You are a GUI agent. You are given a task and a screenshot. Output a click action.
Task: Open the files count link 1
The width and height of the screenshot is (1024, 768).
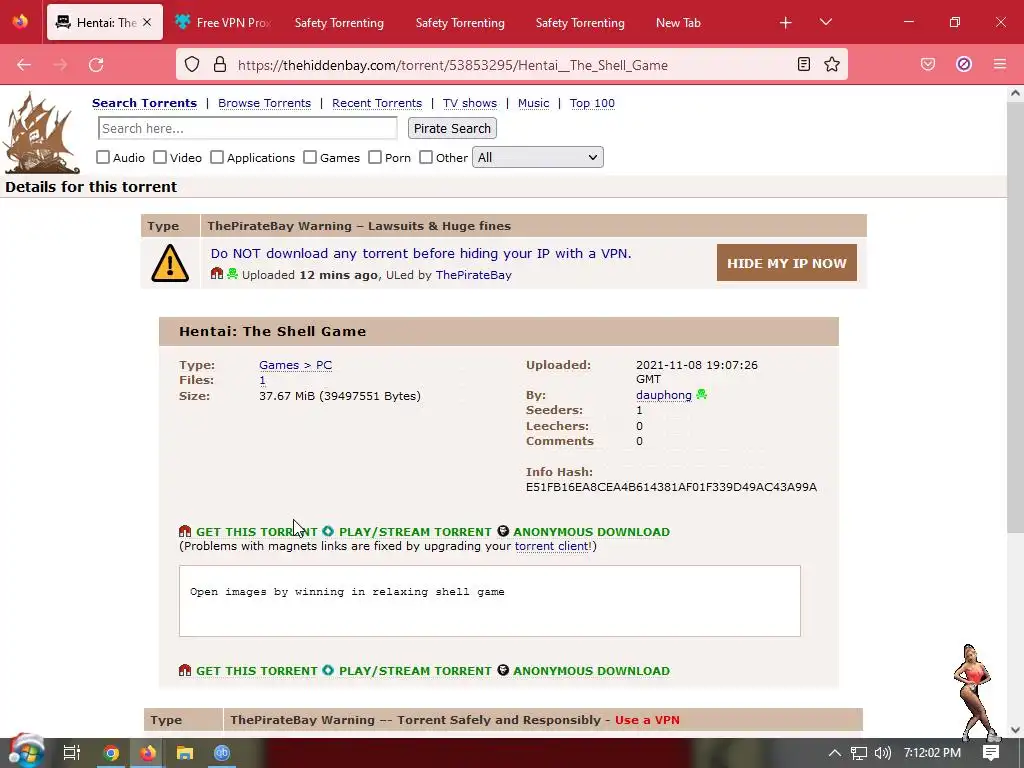[x=262, y=380]
